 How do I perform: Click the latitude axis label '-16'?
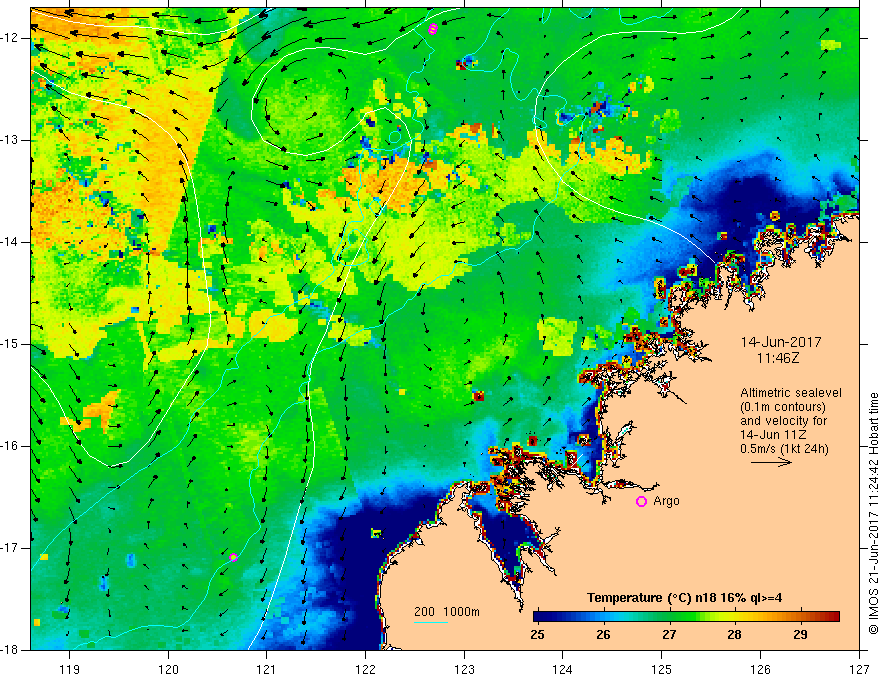click(11, 446)
